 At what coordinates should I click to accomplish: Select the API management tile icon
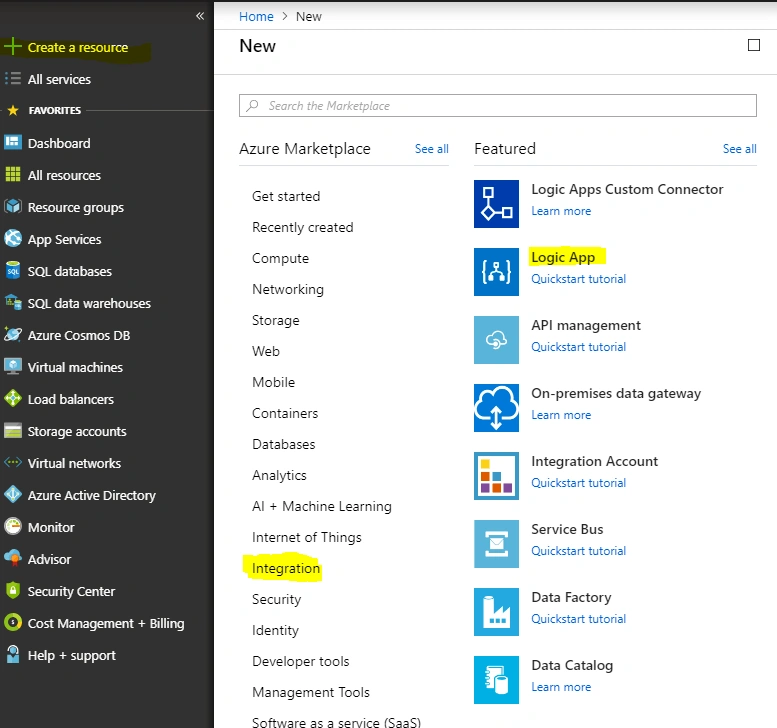496,340
